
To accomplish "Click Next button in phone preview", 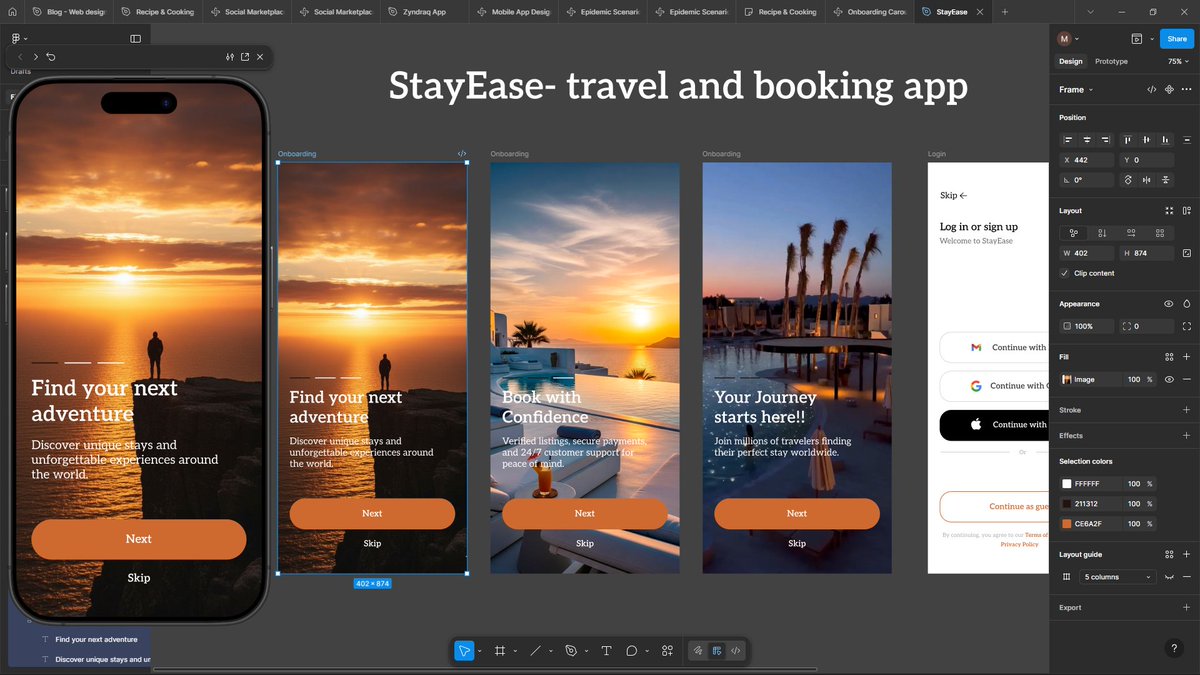I will (138, 539).
